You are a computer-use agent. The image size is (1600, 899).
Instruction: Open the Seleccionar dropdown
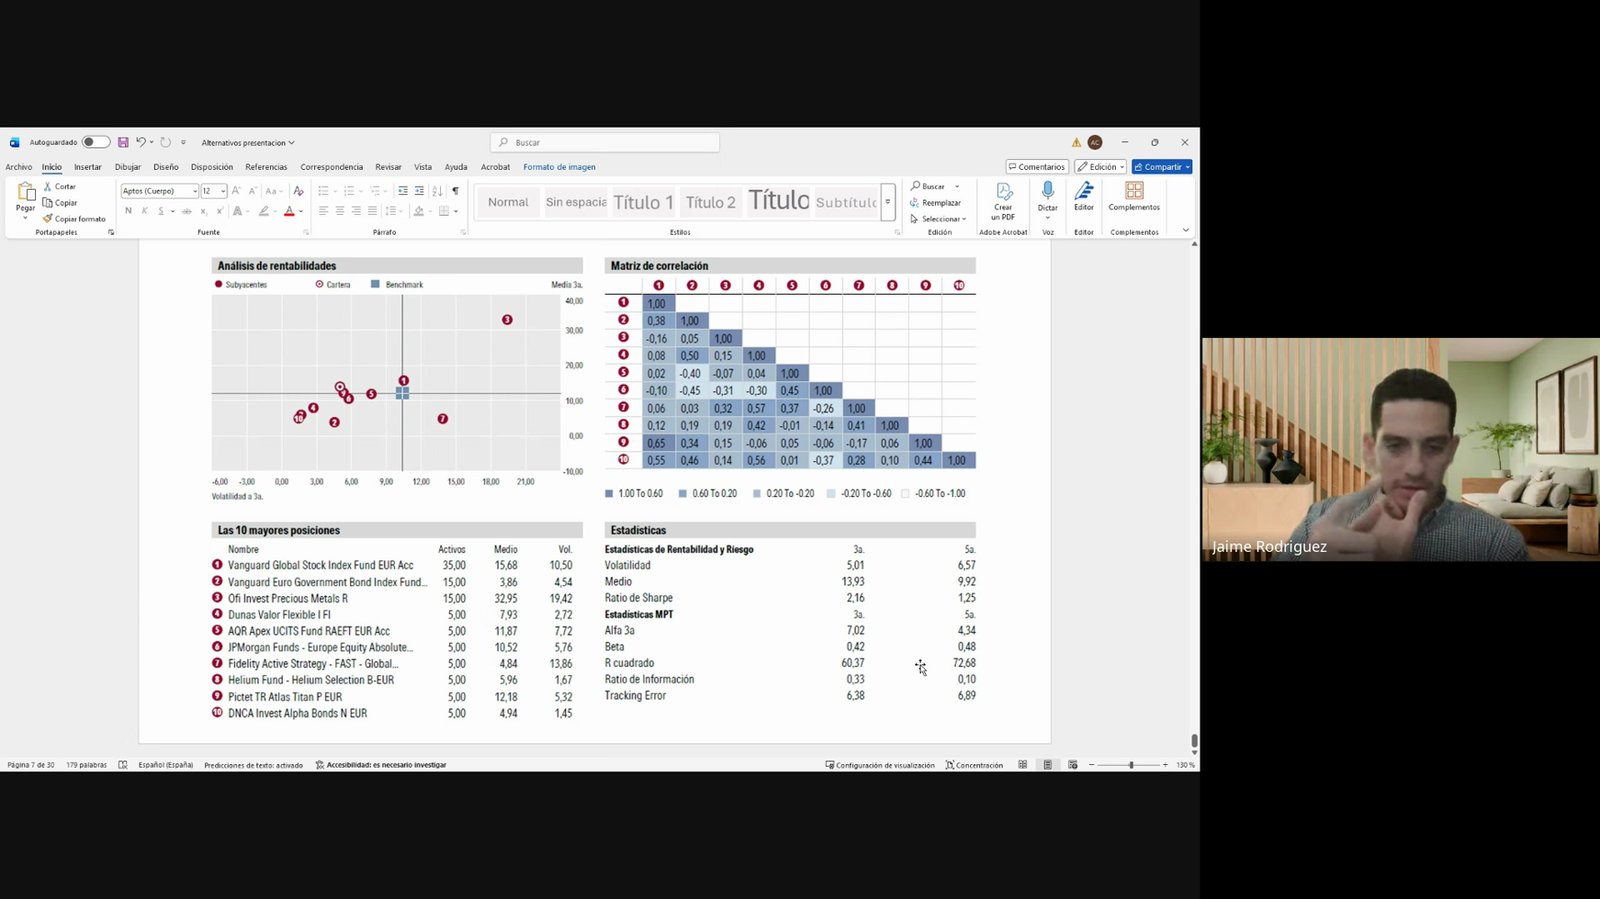click(x=938, y=219)
